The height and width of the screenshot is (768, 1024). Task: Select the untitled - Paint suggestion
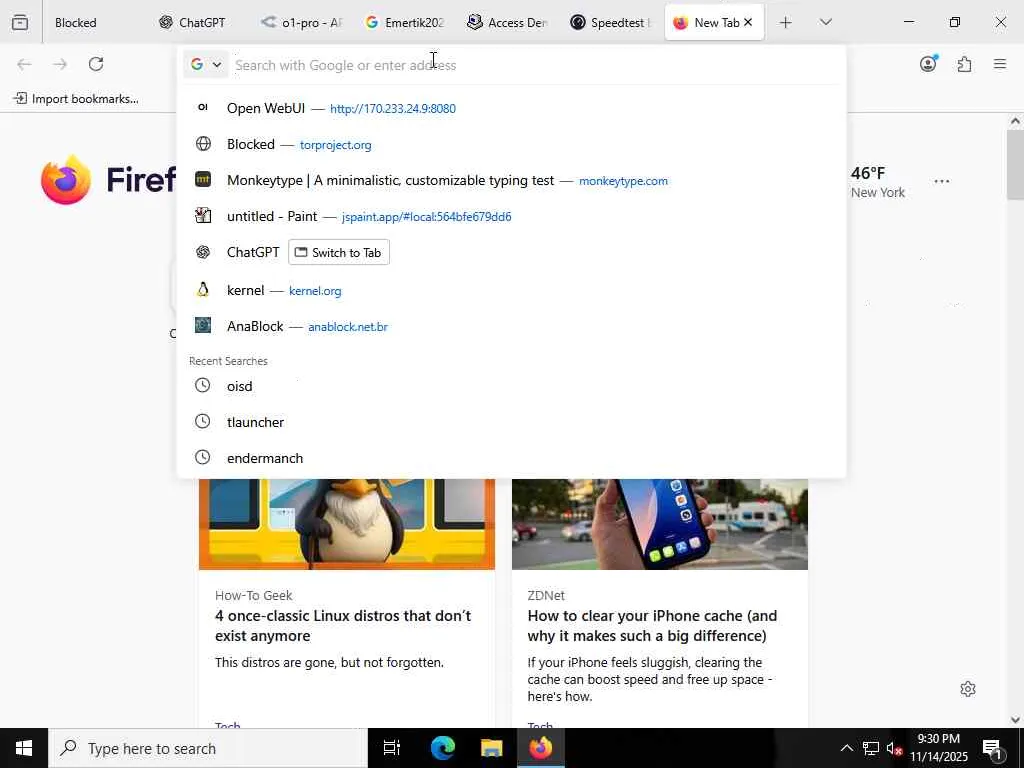tap(511, 216)
